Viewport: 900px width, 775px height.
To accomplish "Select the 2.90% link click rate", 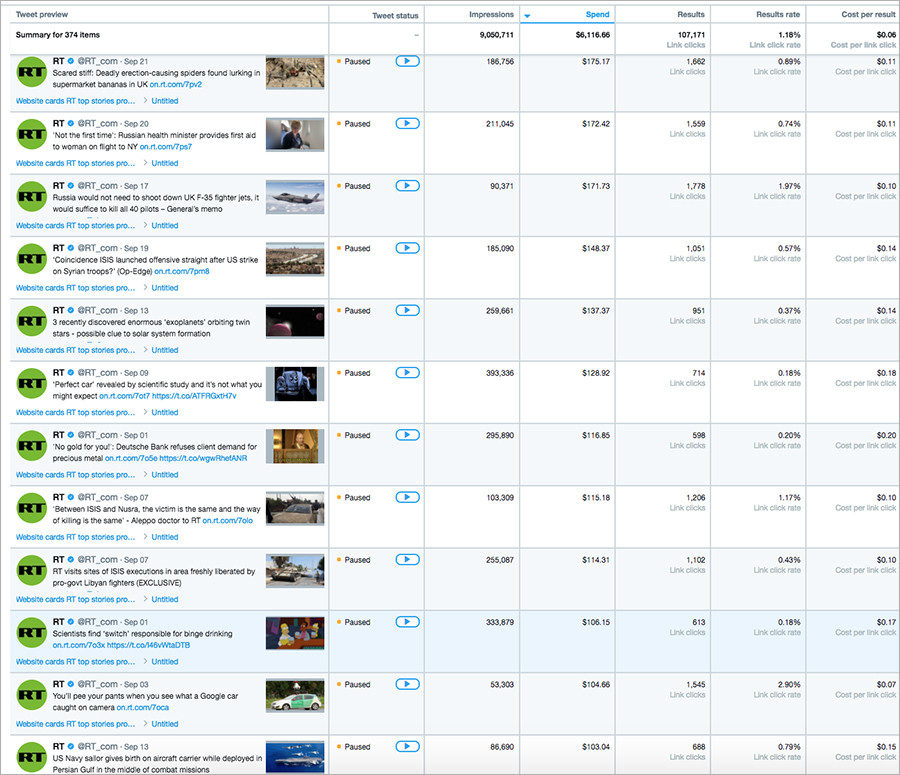I will tap(789, 685).
